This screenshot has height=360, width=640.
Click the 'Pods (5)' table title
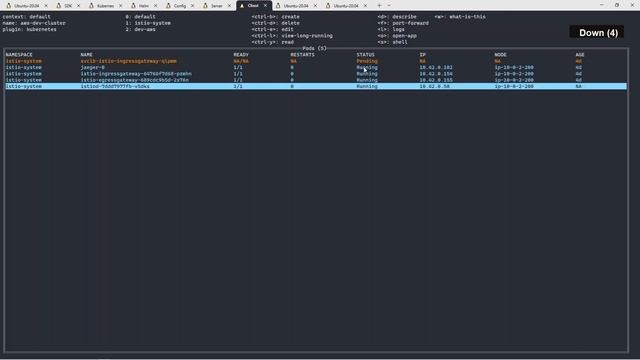(x=314, y=48)
